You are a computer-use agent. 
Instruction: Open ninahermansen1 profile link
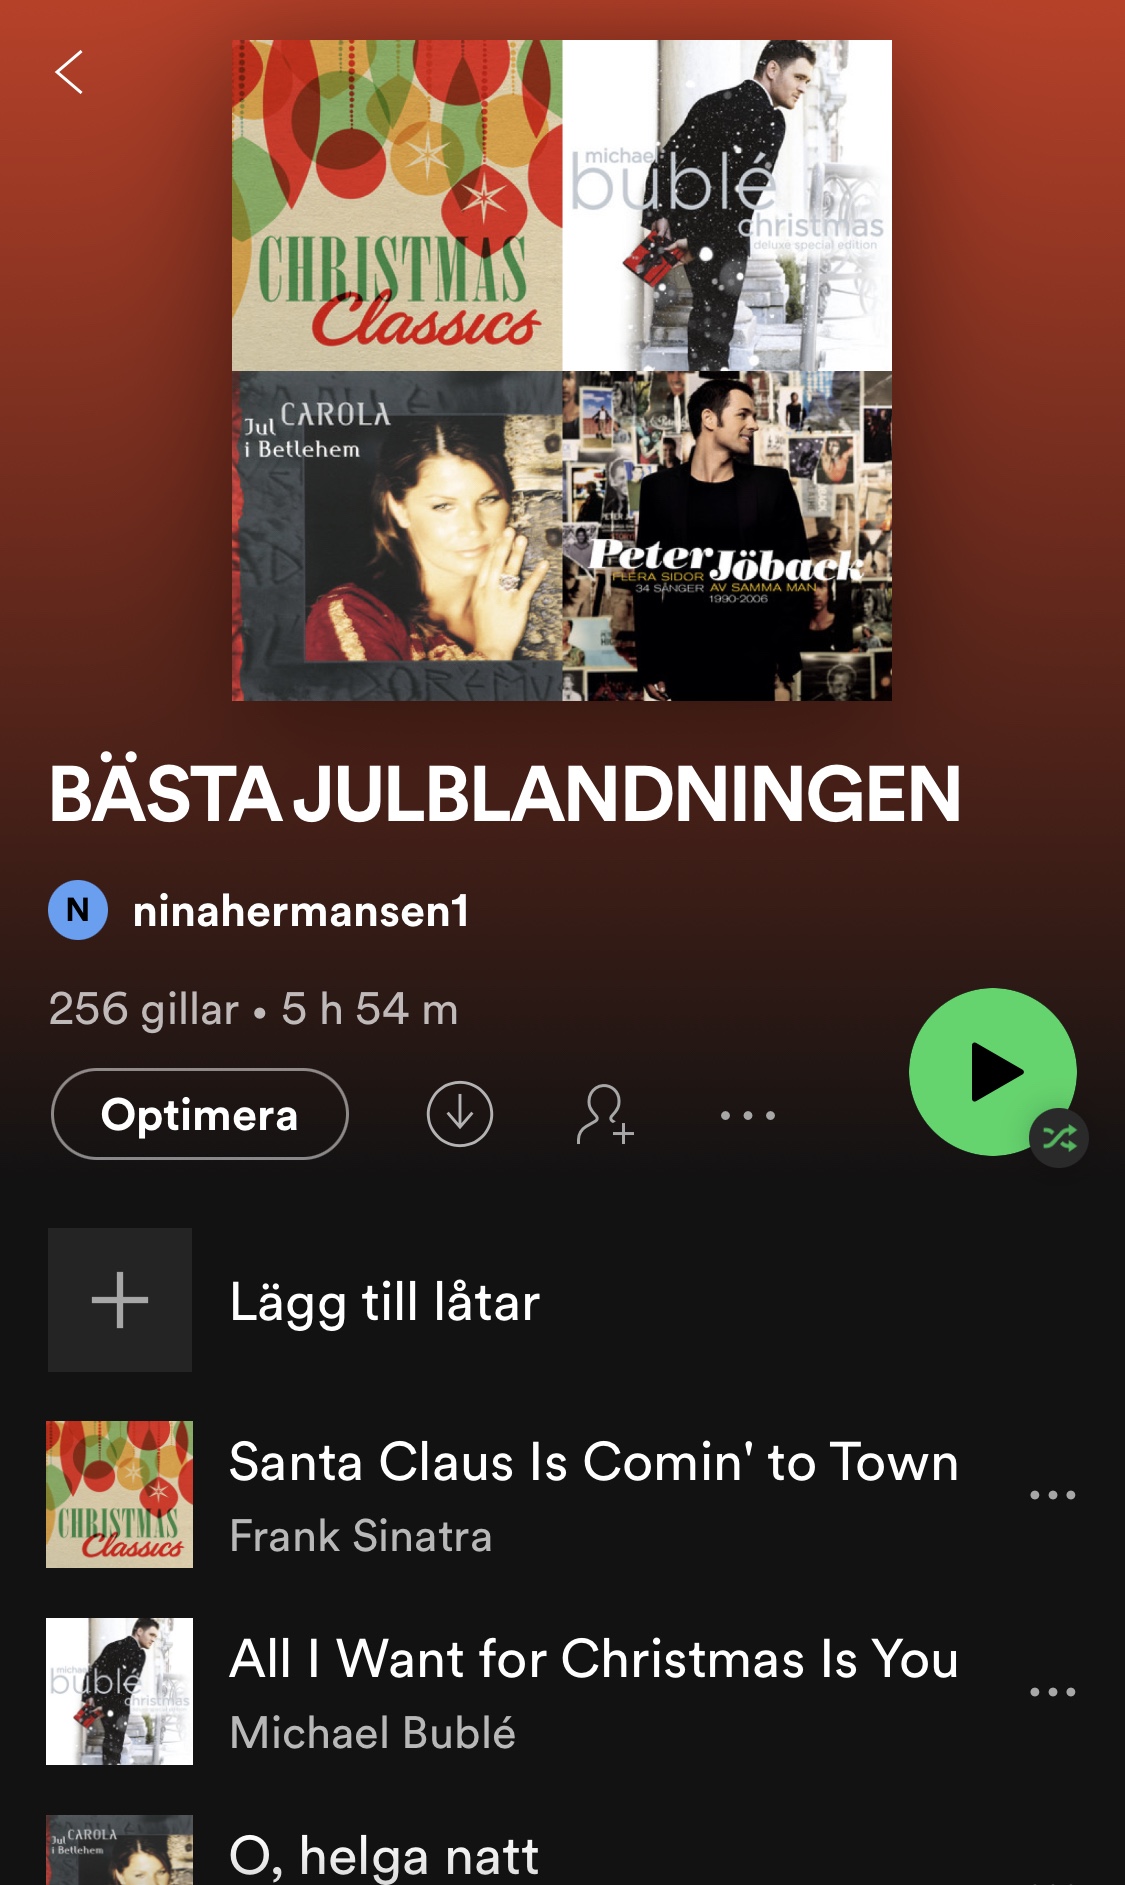tap(301, 911)
